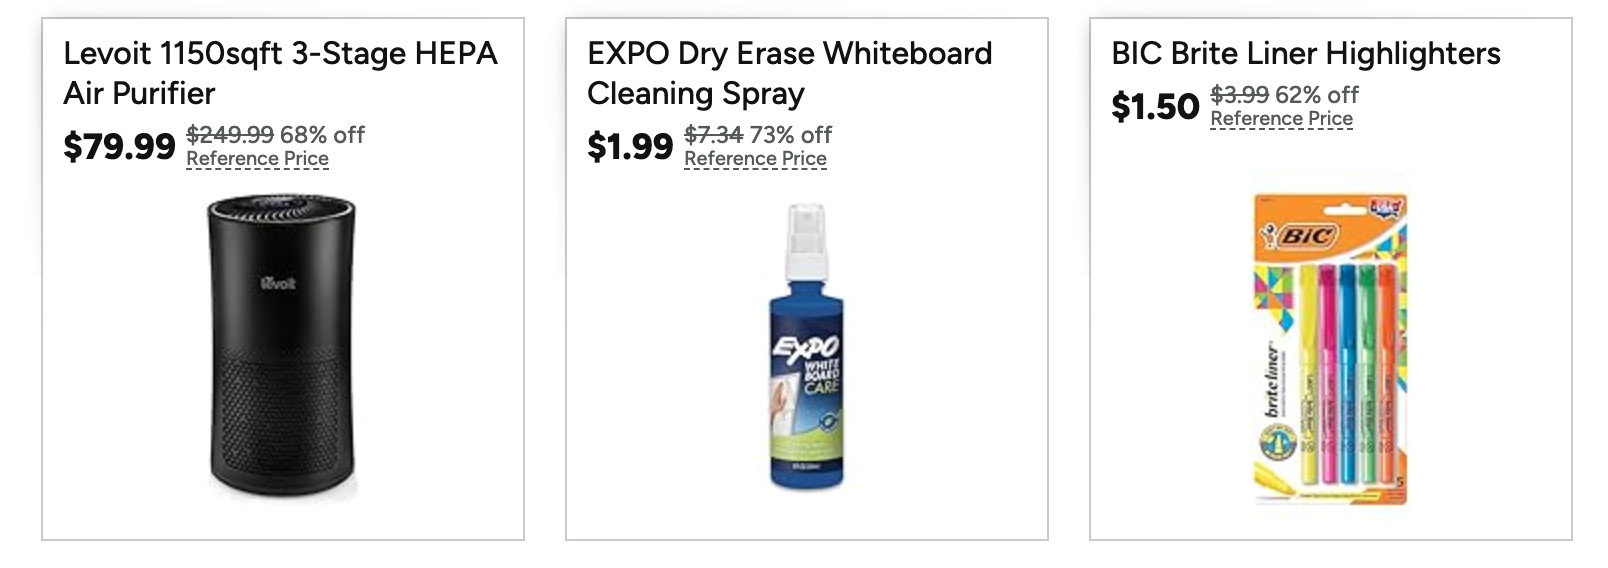
Task: Click the $1.99 price on the EXPO card
Action: [630, 146]
